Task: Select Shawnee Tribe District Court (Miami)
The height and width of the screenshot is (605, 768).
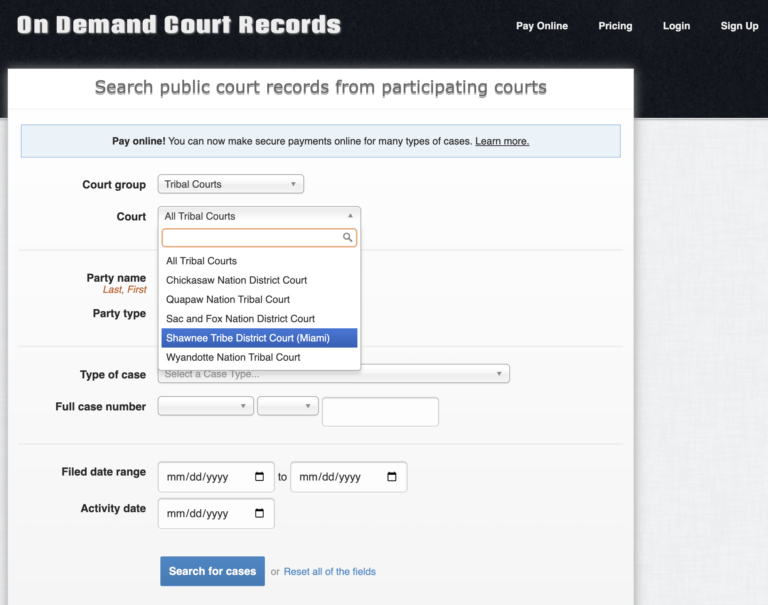Action: (x=259, y=338)
